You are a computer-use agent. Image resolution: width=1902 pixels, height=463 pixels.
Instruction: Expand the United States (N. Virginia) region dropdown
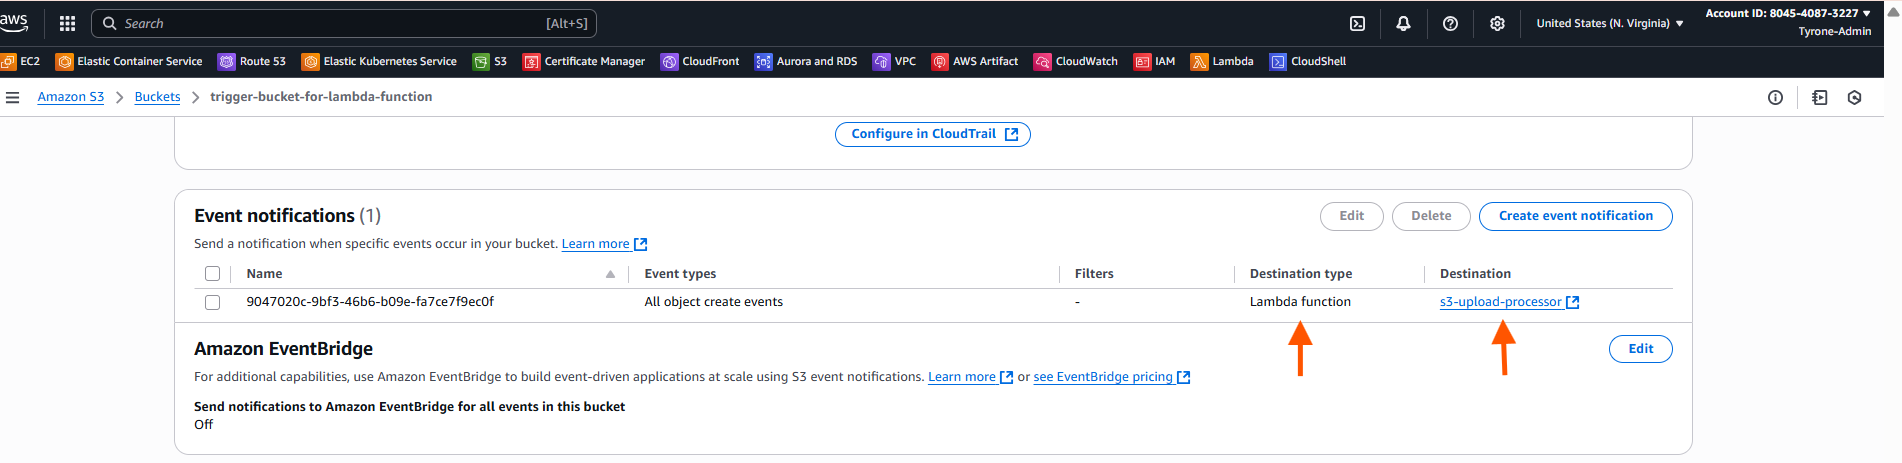point(1609,23)
